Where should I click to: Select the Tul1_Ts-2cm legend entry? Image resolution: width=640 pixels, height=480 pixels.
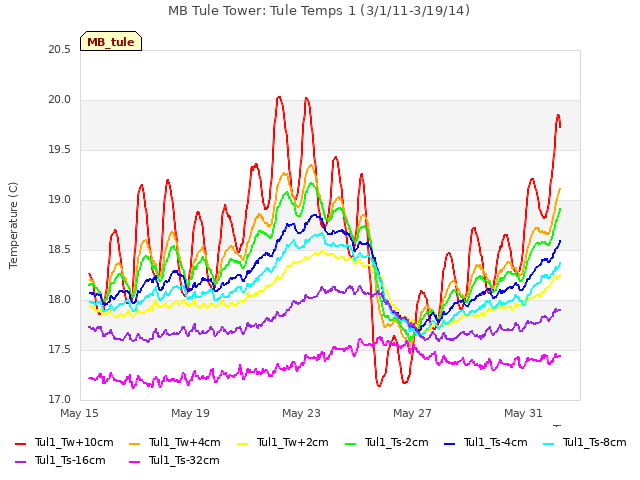(387, 443)
